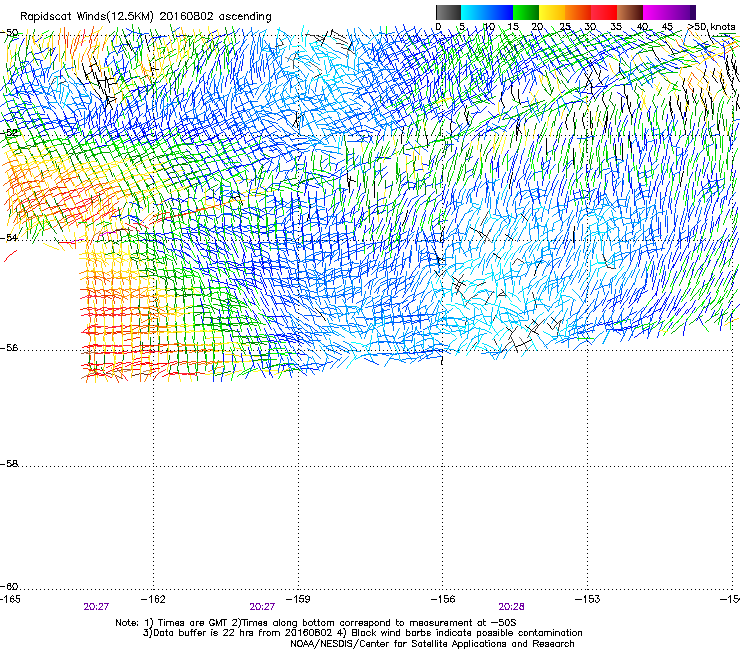Click the first purple 20:27 timestamp
This screenshot has width=740, height=650.
96,607
